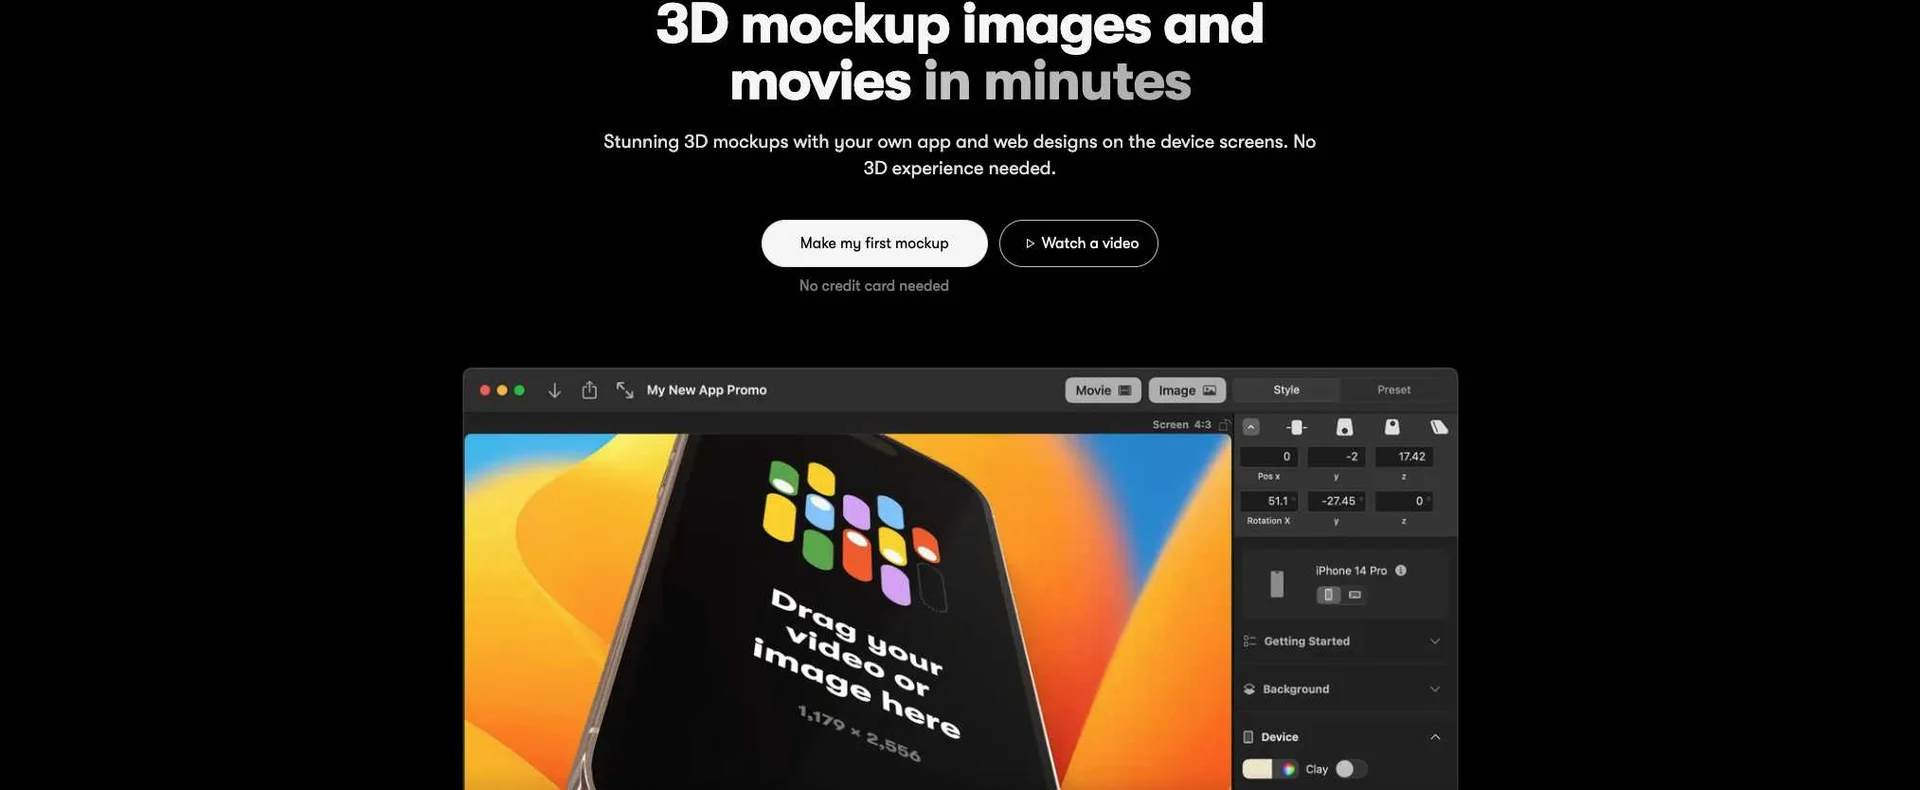
Task: Click the cream device color swatch
Action: coord(1257,769)
